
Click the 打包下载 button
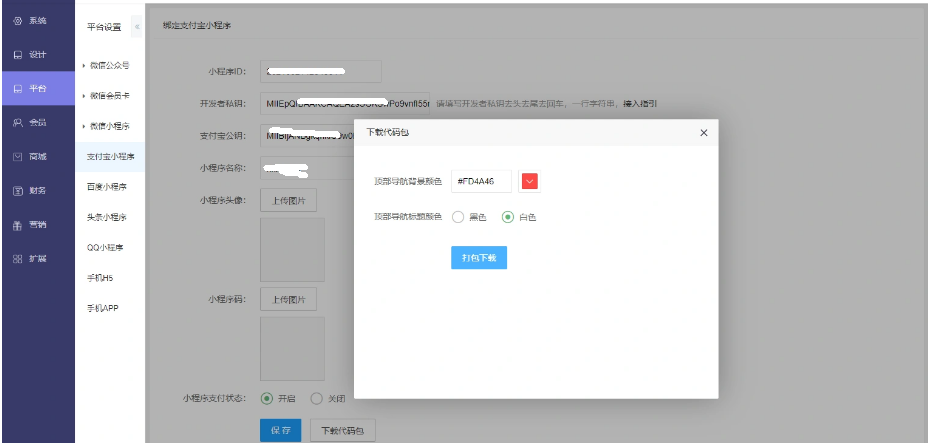(479, 257)
